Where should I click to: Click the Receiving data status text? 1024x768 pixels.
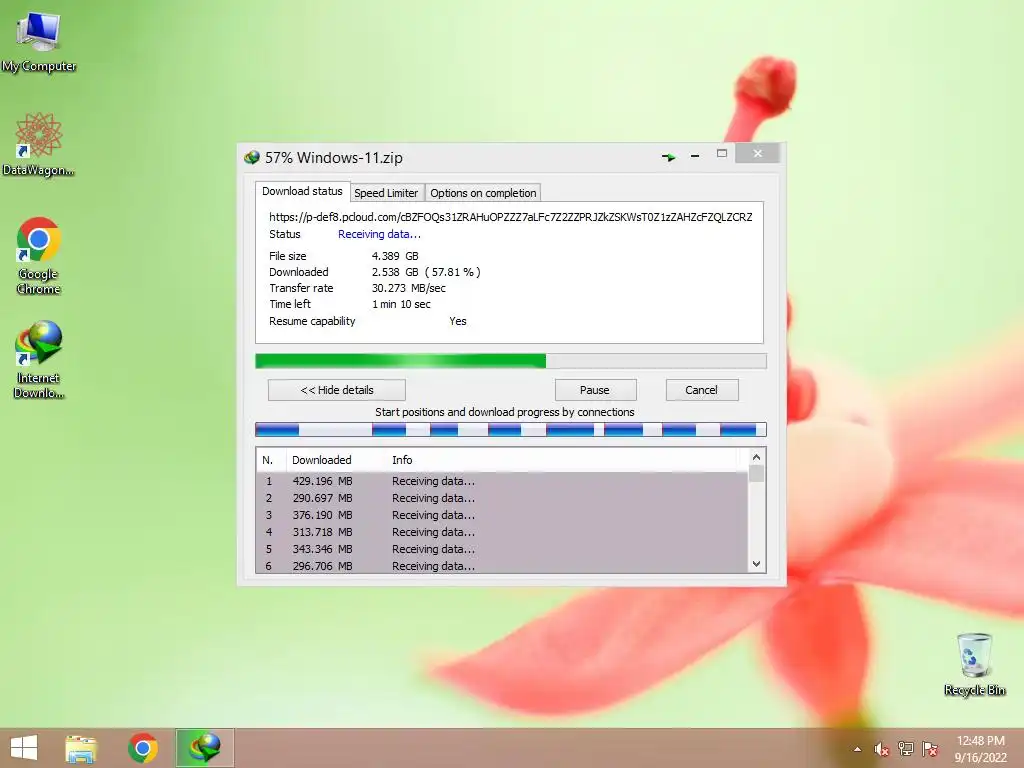click(379, 234)
